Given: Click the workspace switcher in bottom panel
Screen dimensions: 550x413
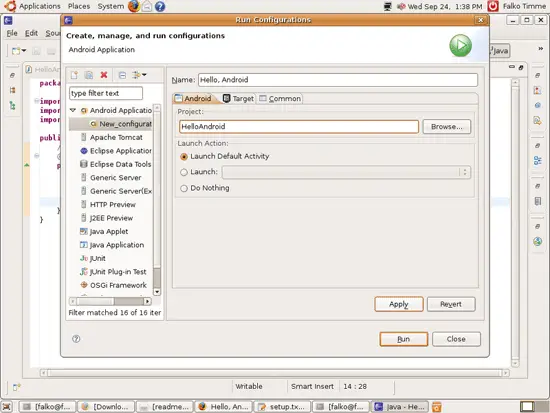Looking at the screenshot, I should tap(534, 406).
